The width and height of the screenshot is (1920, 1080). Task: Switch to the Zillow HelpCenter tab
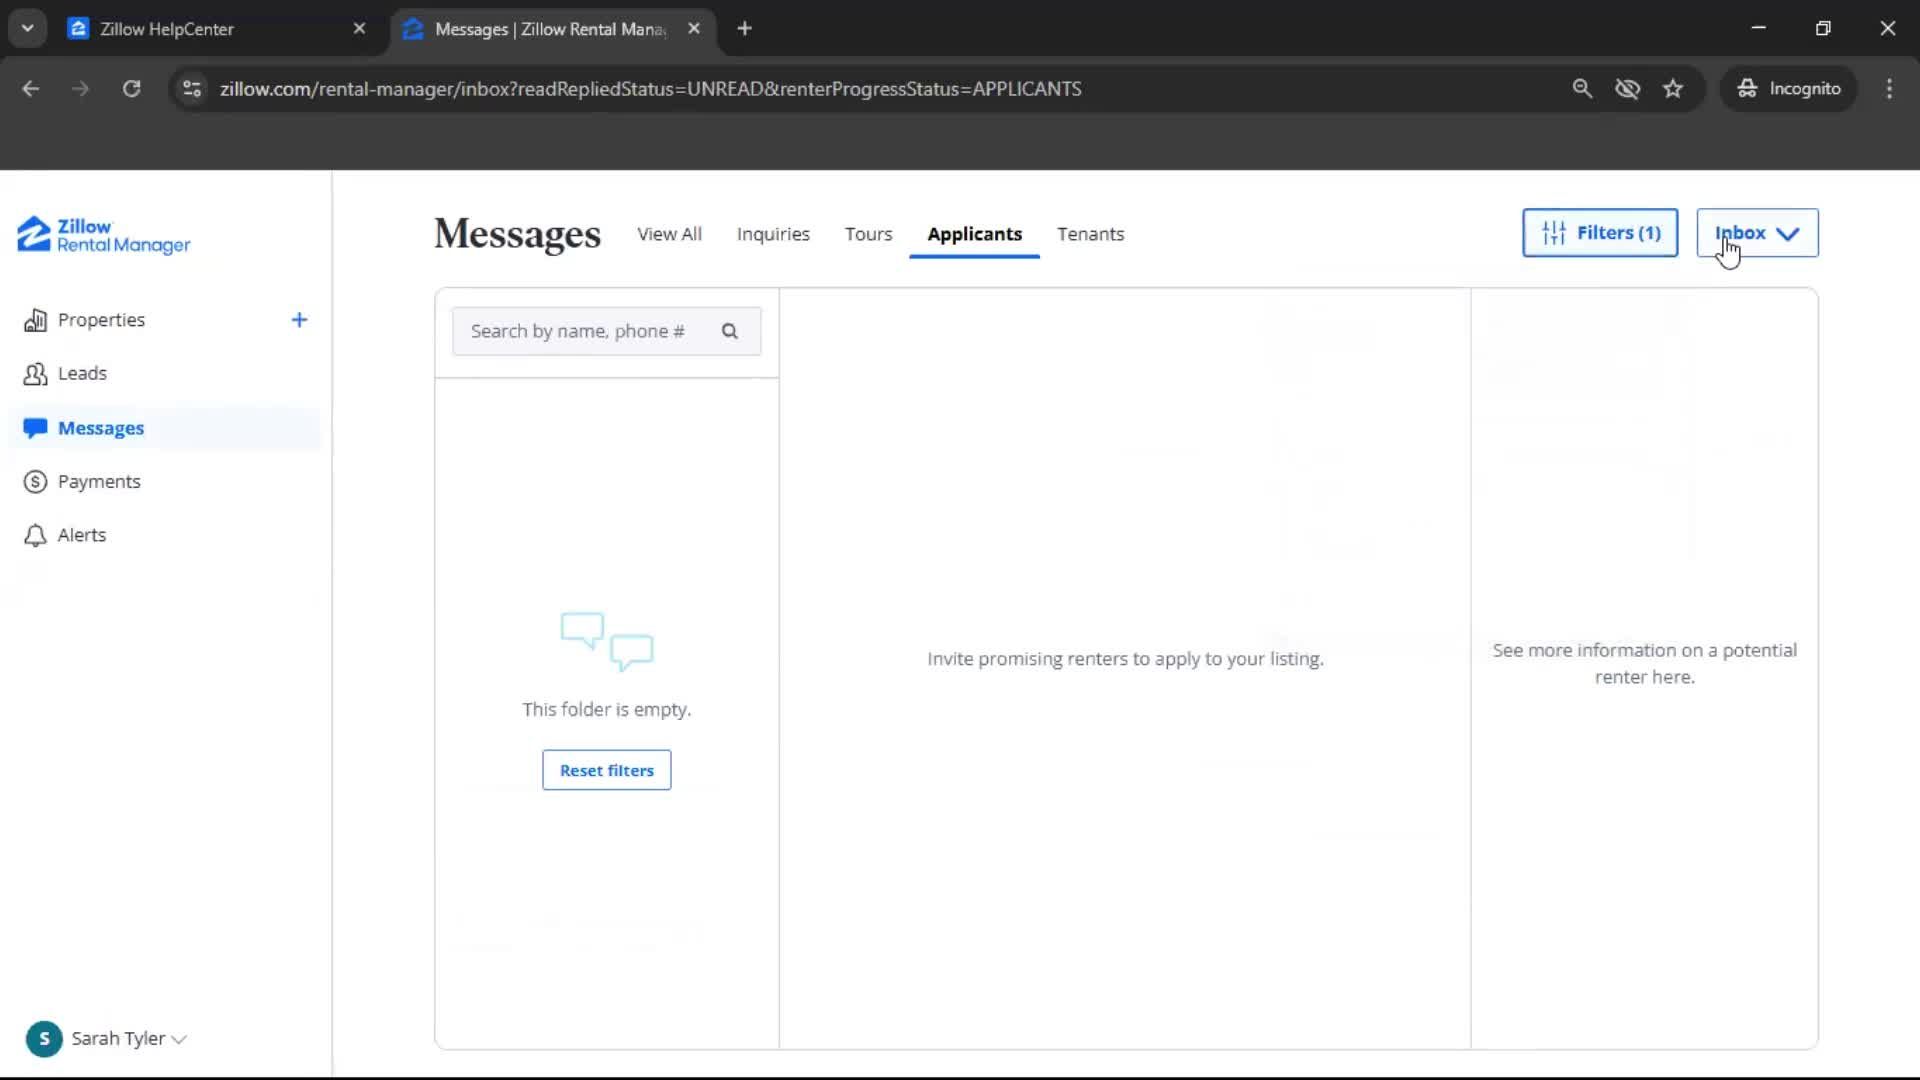point(200,28)
